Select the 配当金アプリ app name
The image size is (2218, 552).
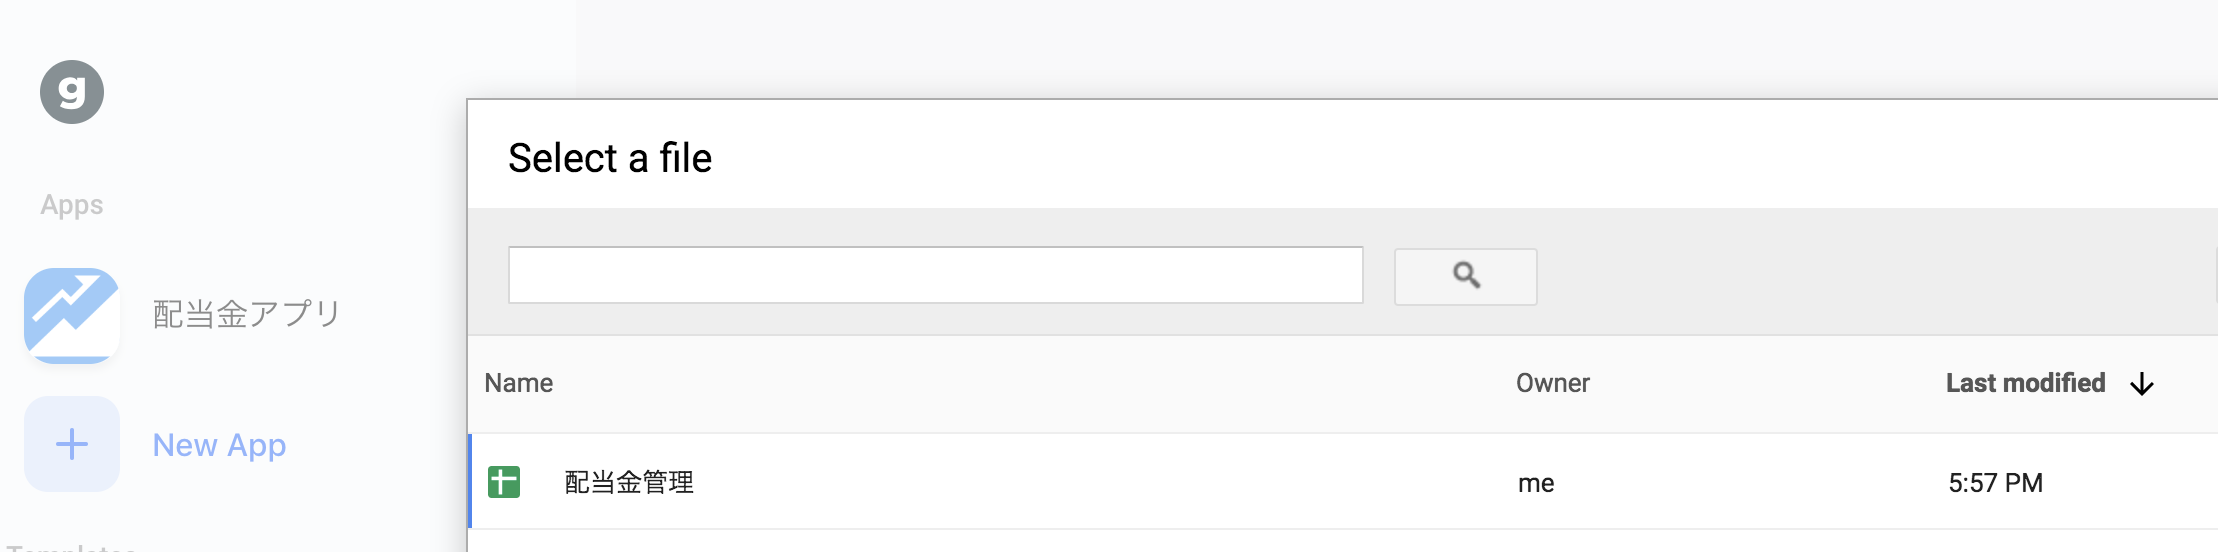pyautogui.click(x=246, y=314)
